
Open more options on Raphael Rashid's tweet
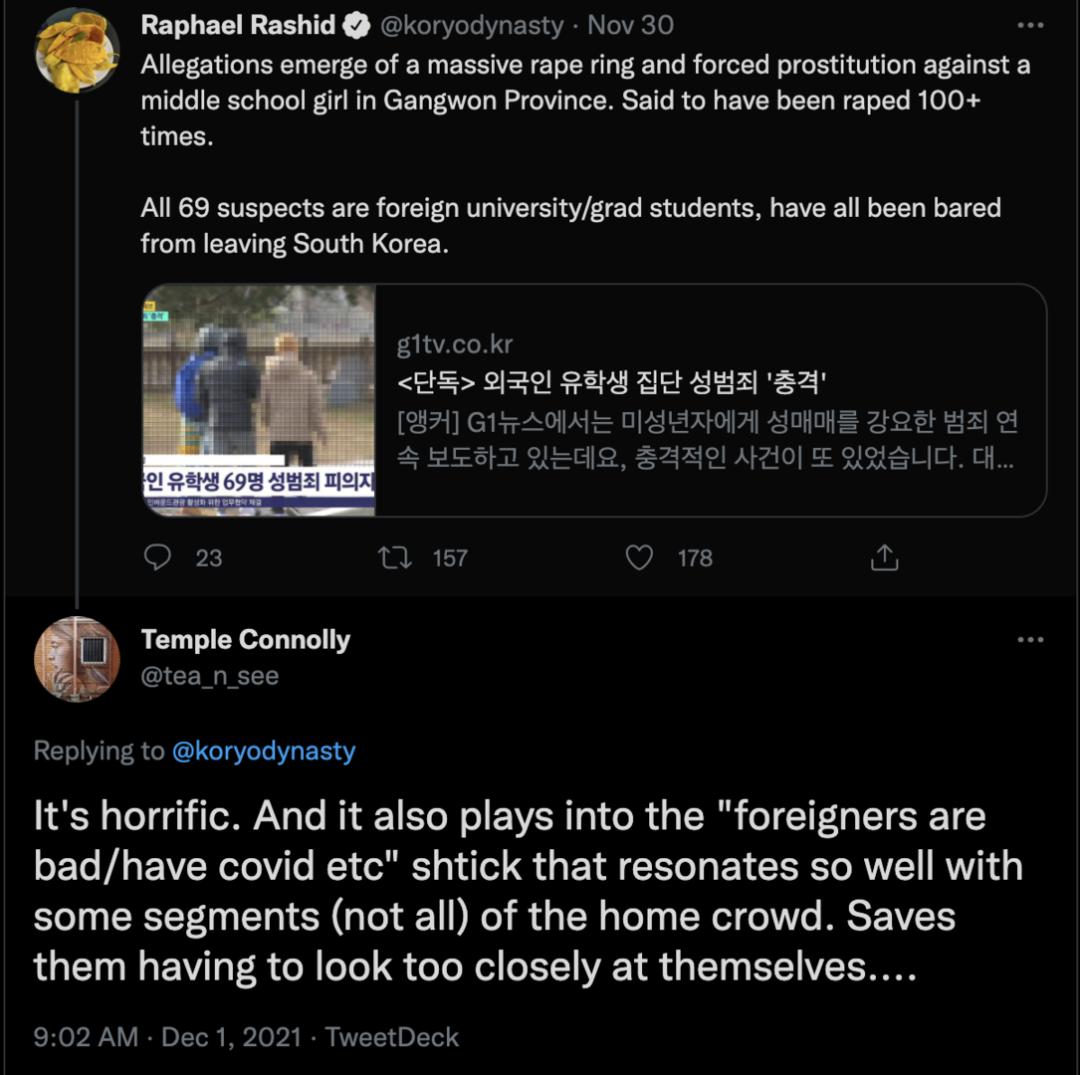click(1029, 25)
